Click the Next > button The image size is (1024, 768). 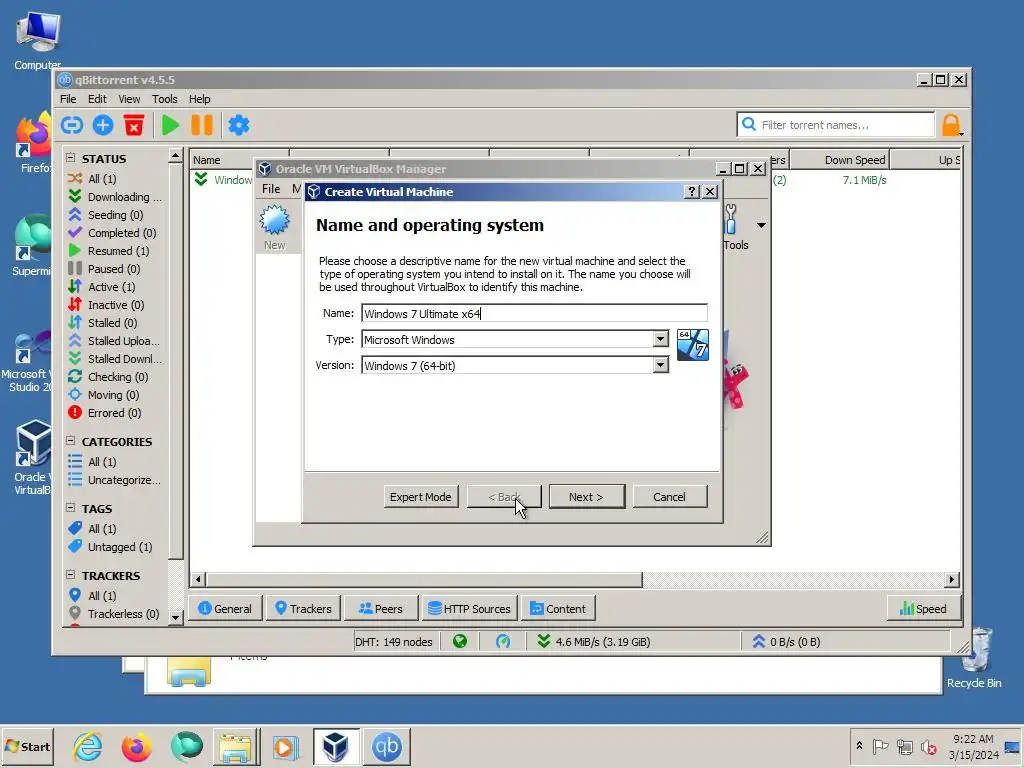click(x=586, y=496)
